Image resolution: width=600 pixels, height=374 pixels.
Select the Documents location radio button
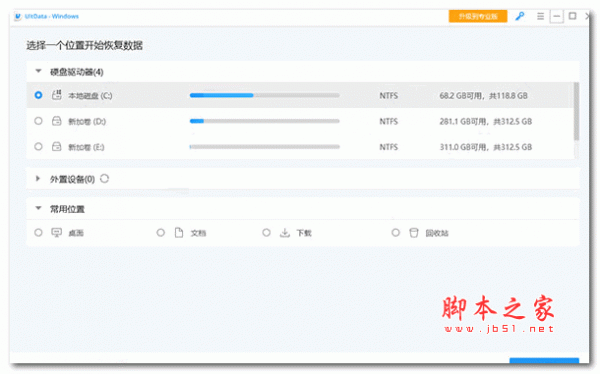(161, 232)
